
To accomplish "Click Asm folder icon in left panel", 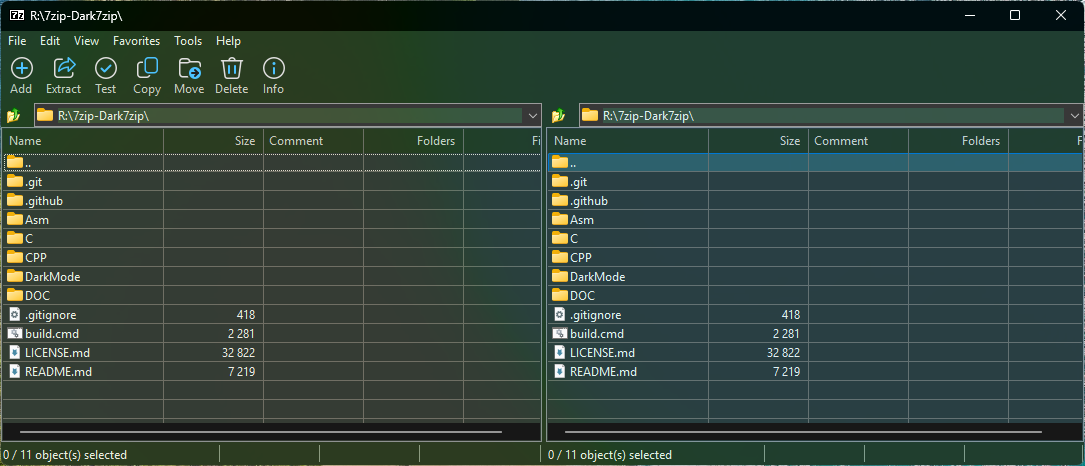I will pyautogui.click(x=15, y=219).
